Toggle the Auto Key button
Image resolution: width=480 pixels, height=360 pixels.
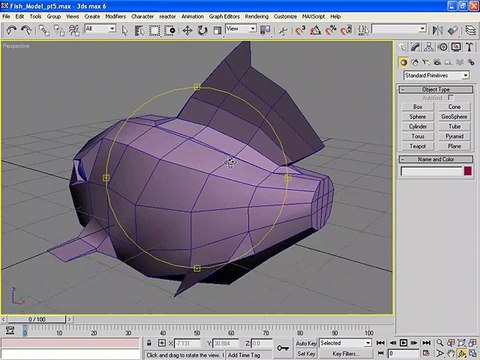point(306,343)
